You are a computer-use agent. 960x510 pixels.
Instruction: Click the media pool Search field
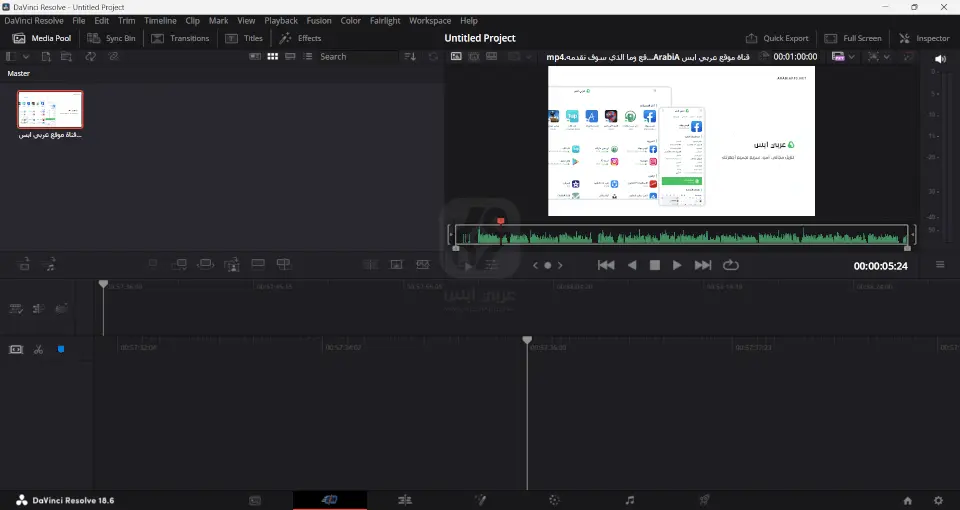[358, 56]
